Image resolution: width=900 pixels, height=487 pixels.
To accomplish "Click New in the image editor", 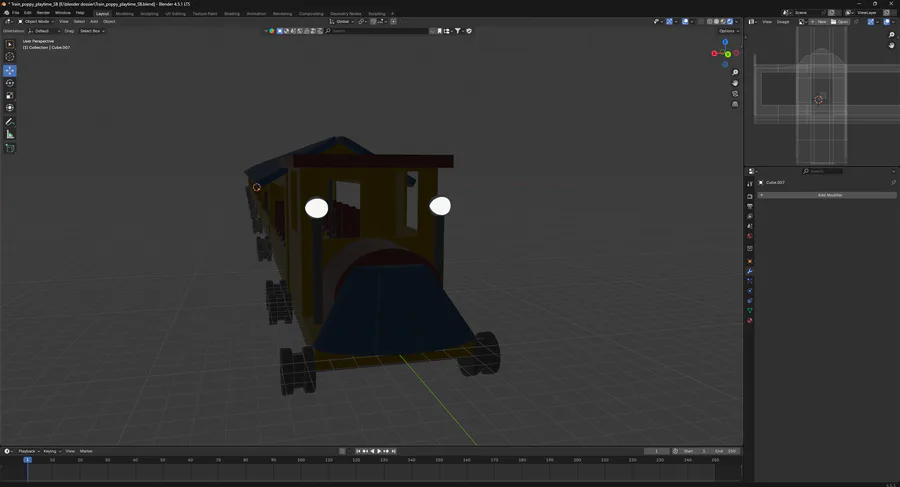I will 819,22.
